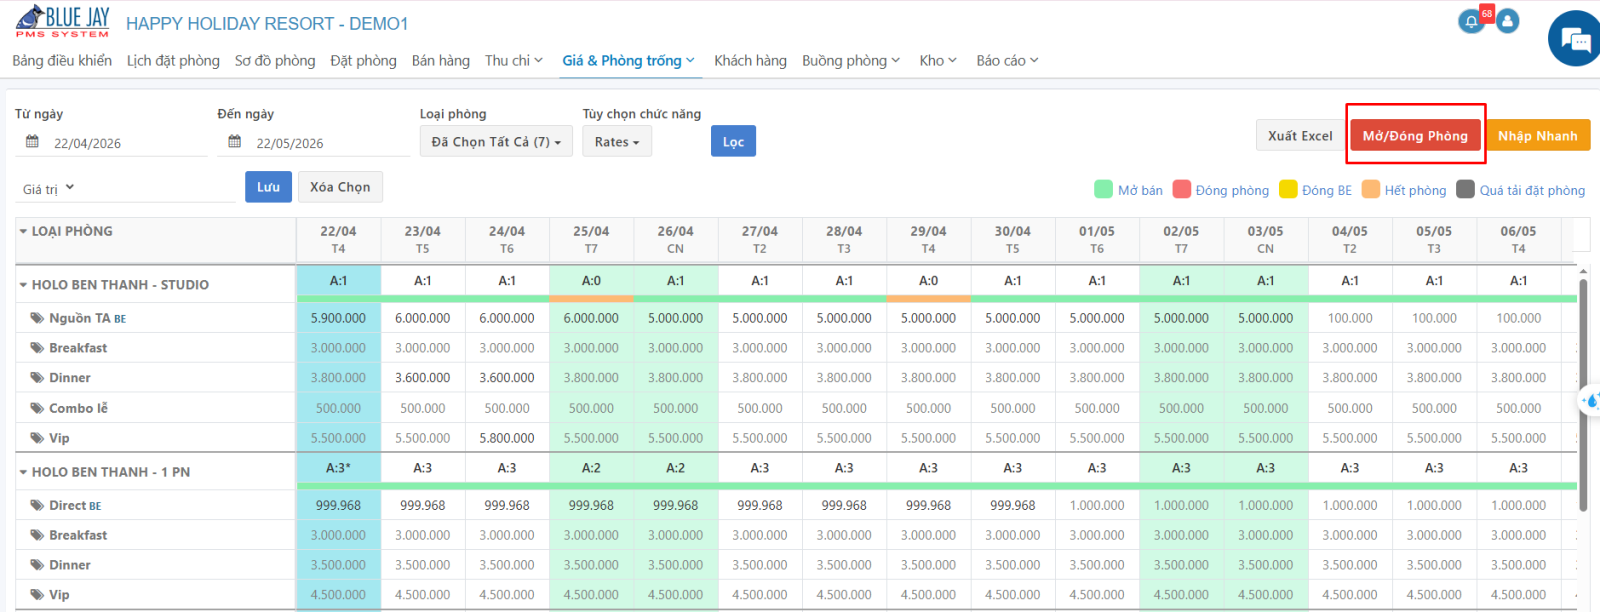Collapse the HOLO BEN THANH - STUDIO group
This screenshot has height=612, width=1600.
(23, 285)
